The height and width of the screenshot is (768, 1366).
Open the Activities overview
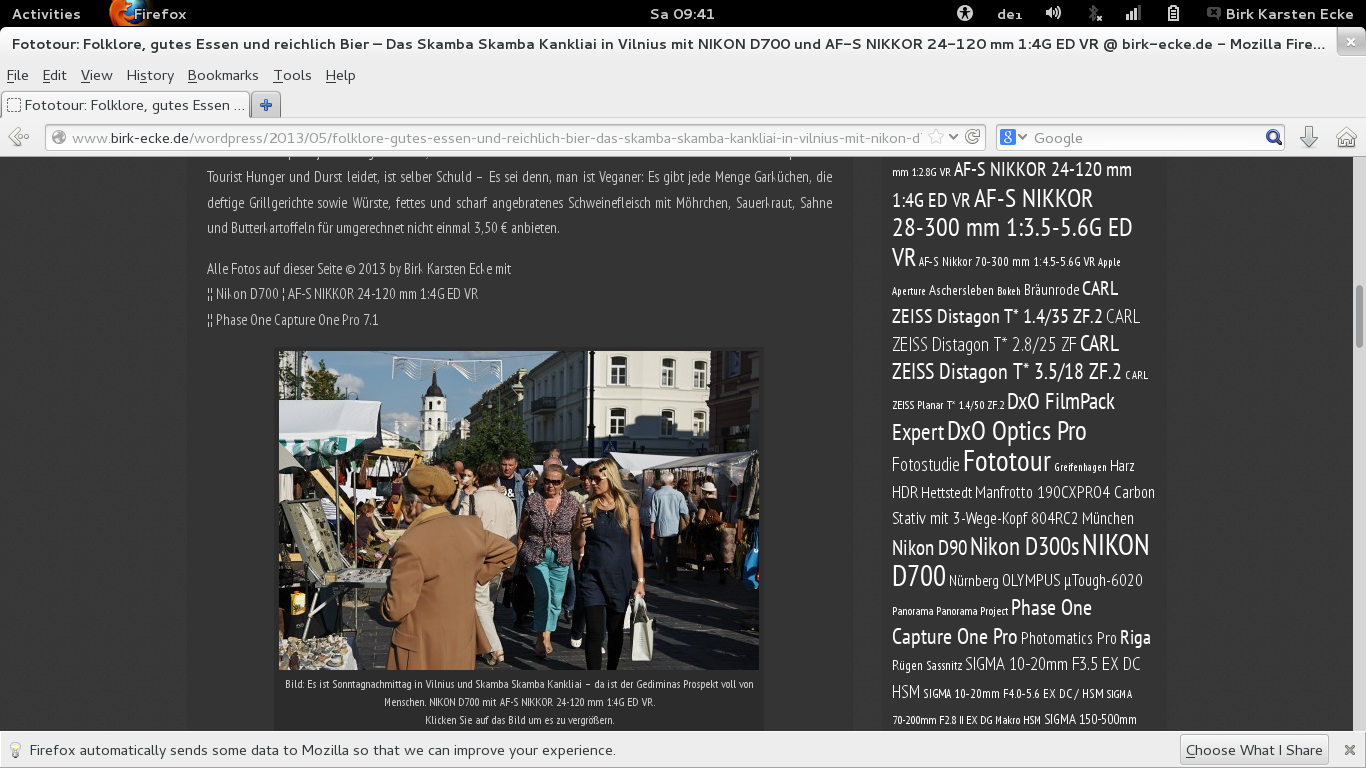click(46, 14)
